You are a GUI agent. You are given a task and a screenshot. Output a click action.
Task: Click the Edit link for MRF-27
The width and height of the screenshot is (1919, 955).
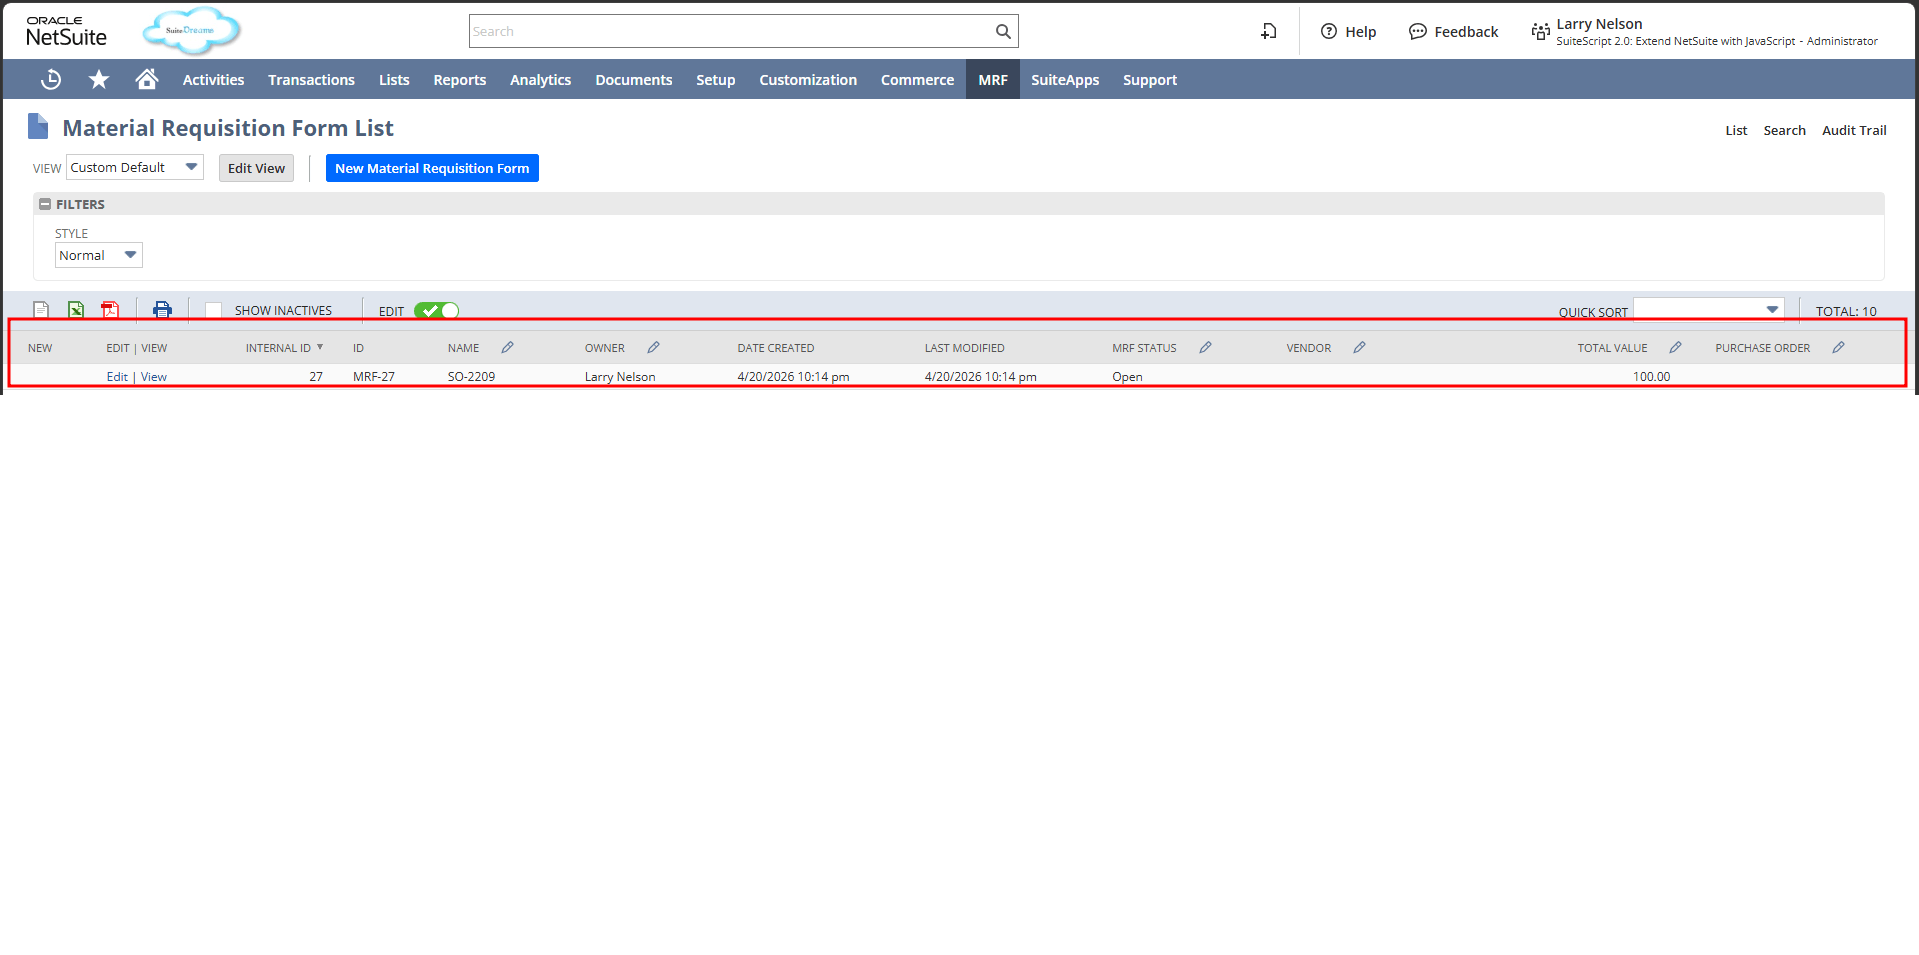pos(117,377)
